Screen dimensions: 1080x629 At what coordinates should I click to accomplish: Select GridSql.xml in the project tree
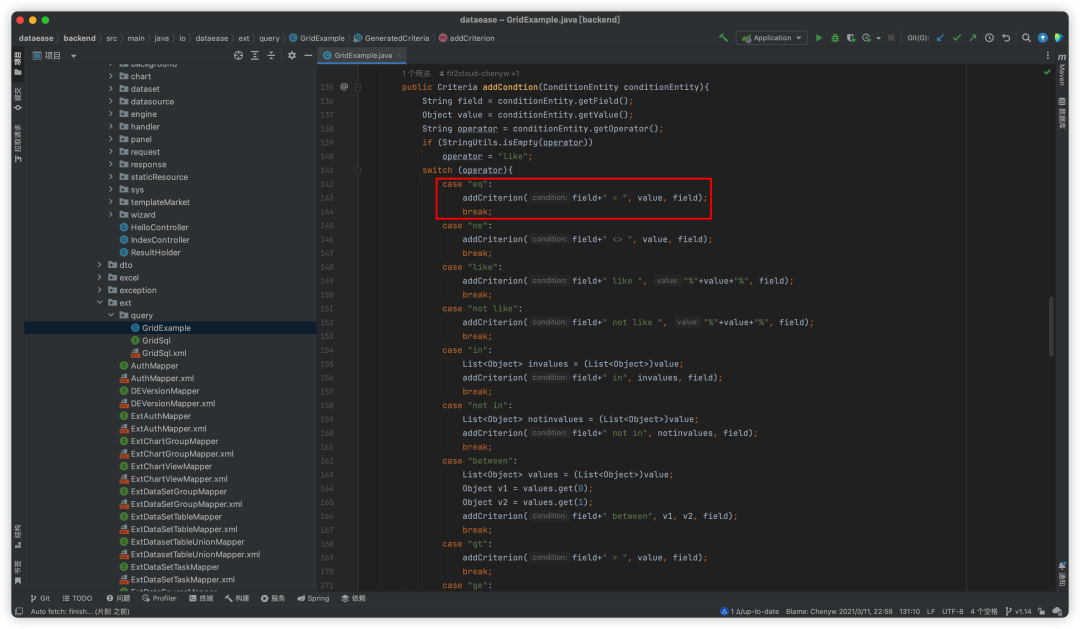(163, 353)
